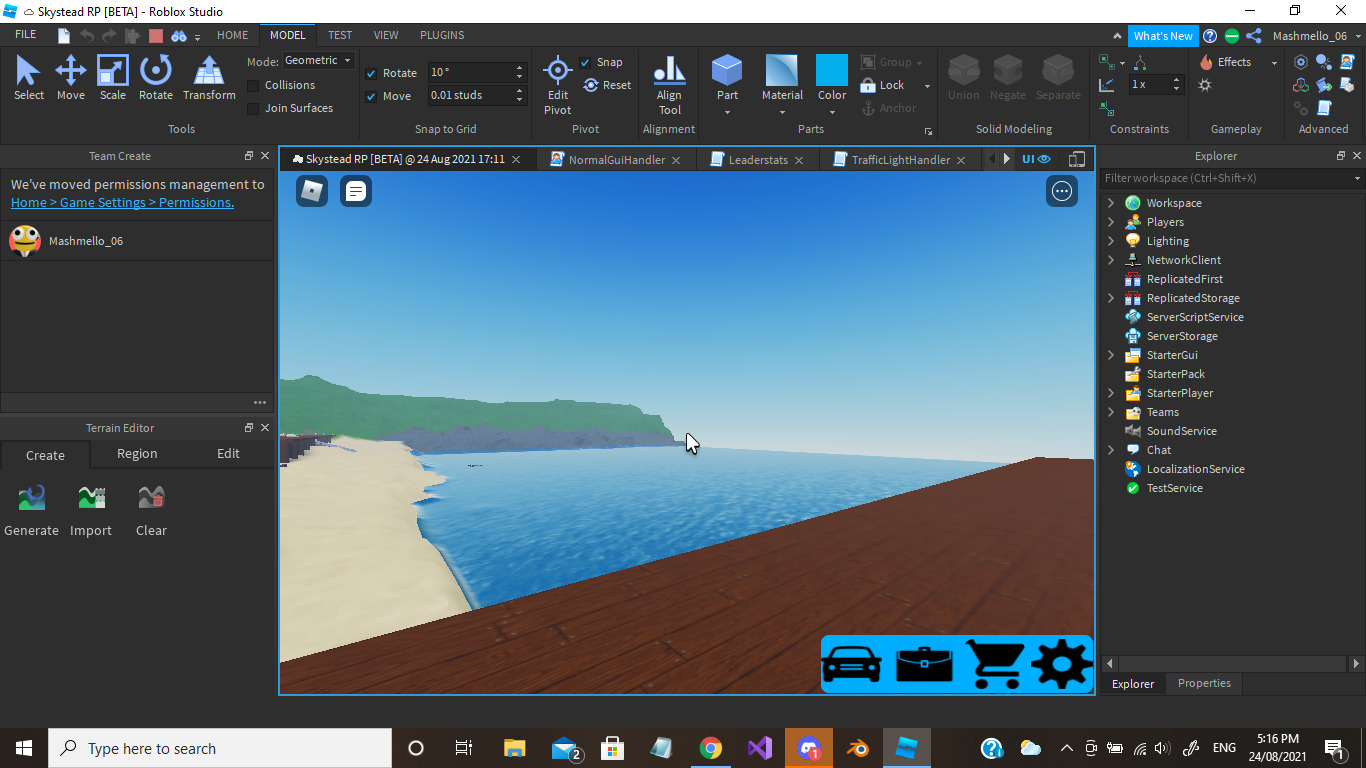Enable the Collisions checkbox
Viewport: 1366px width, 768px height.
pyautogui.click(x=253, y=86)
